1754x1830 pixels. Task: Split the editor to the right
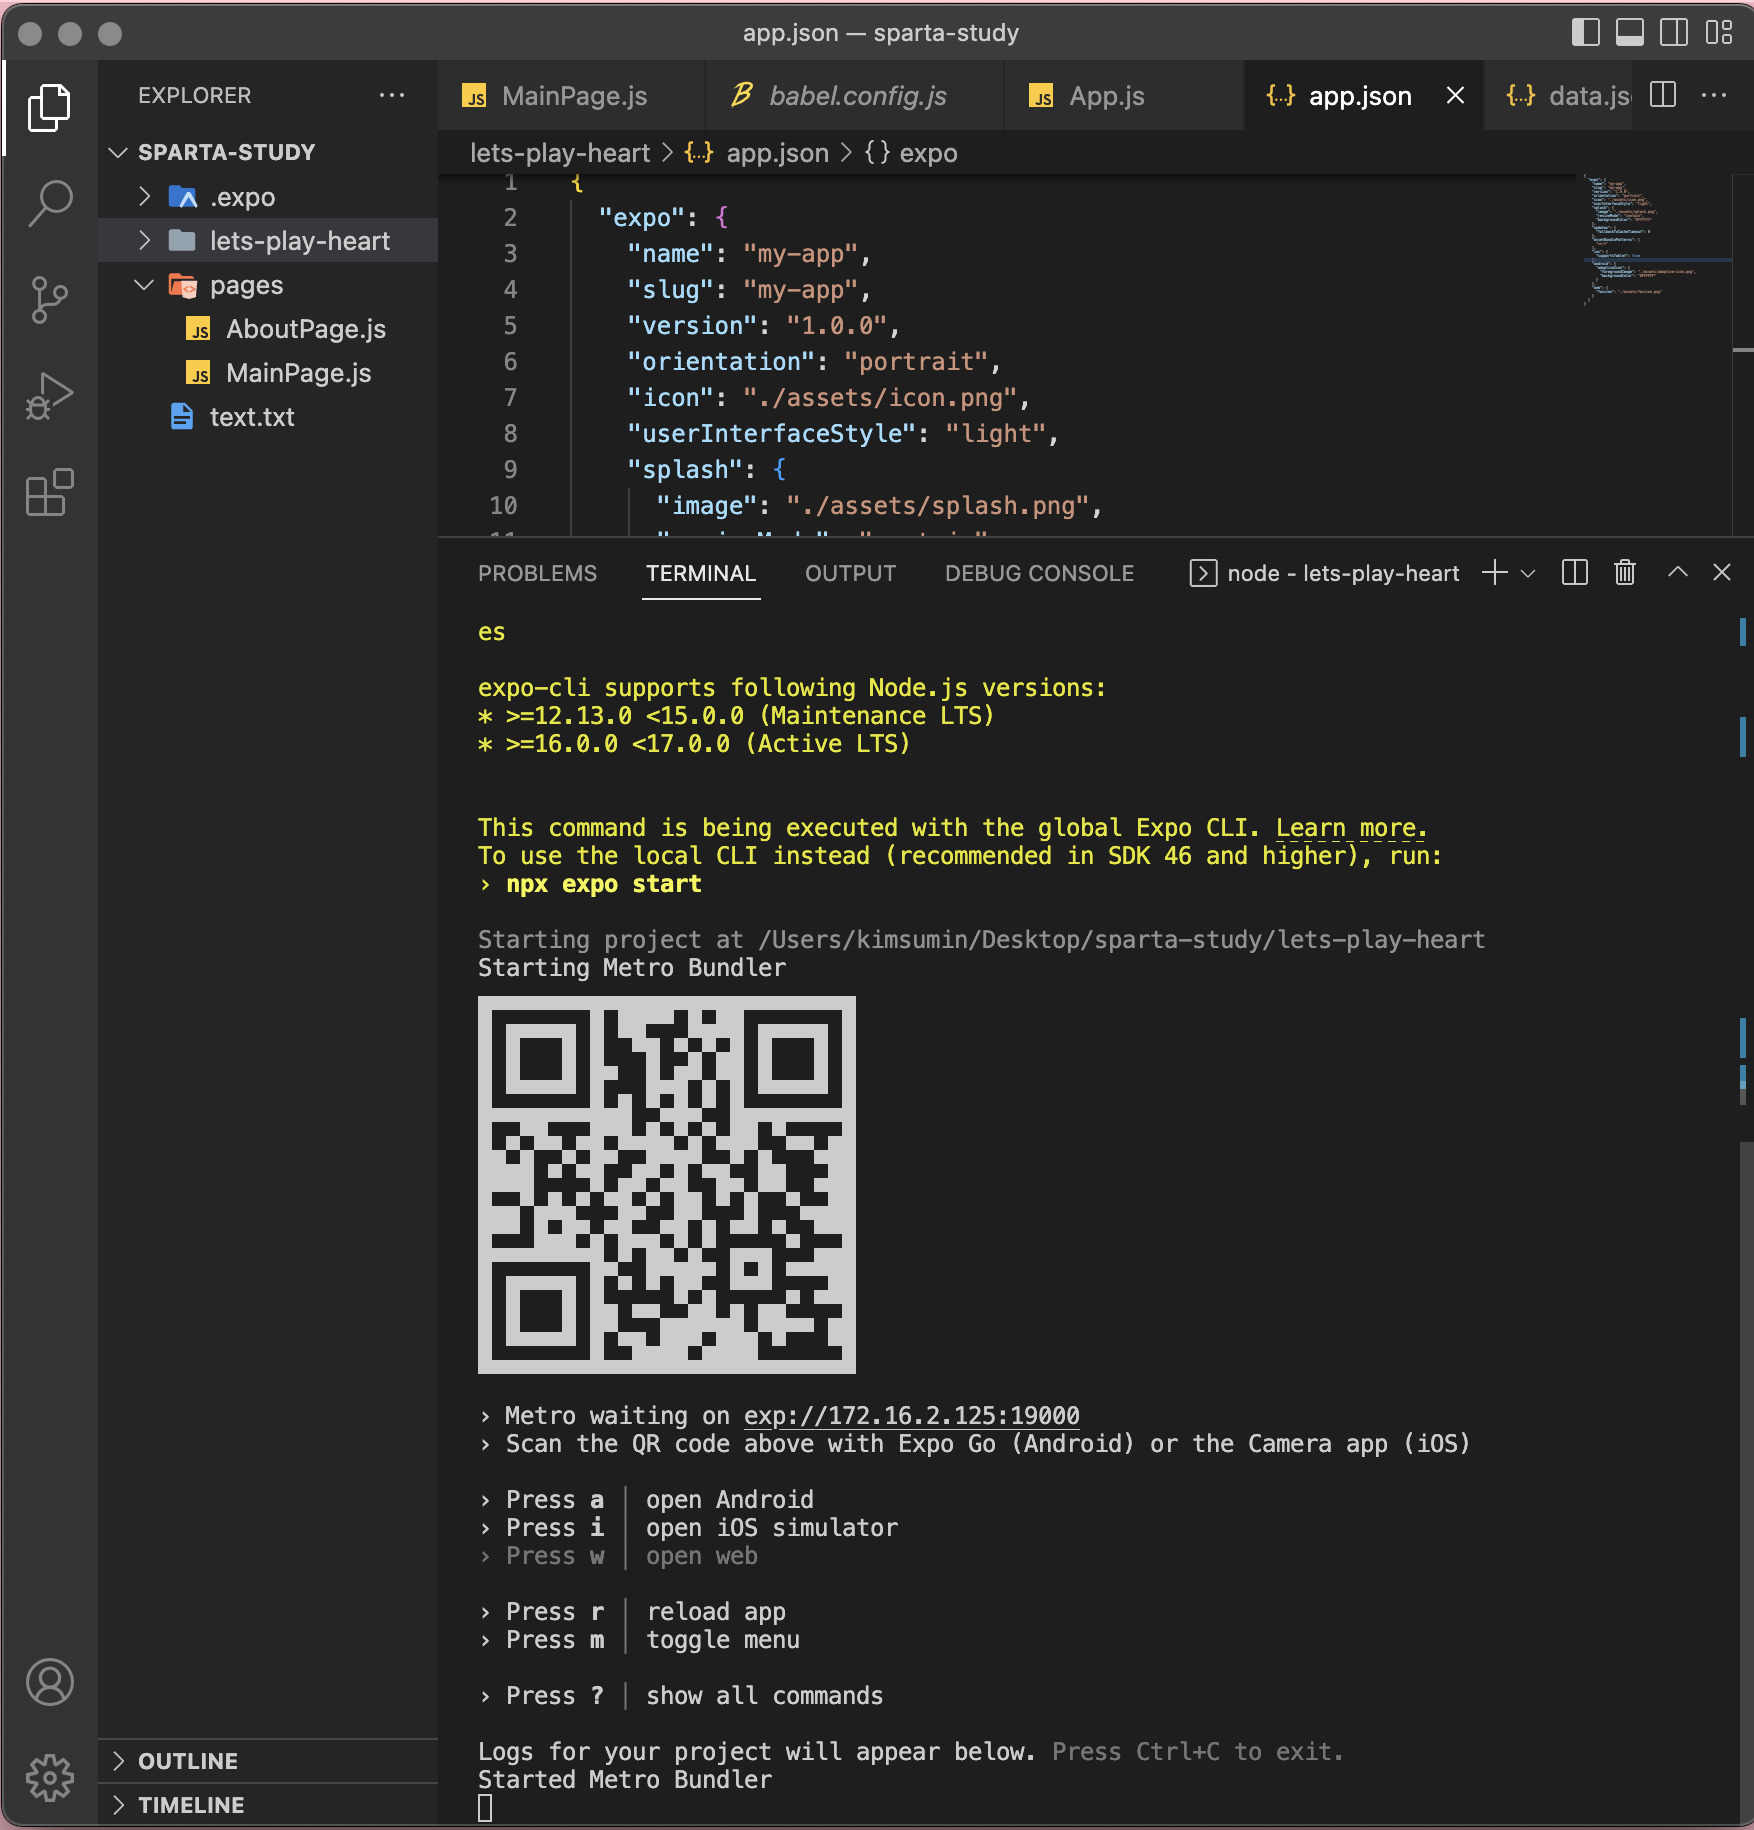pyautogui.click(x=1663, y=95)
